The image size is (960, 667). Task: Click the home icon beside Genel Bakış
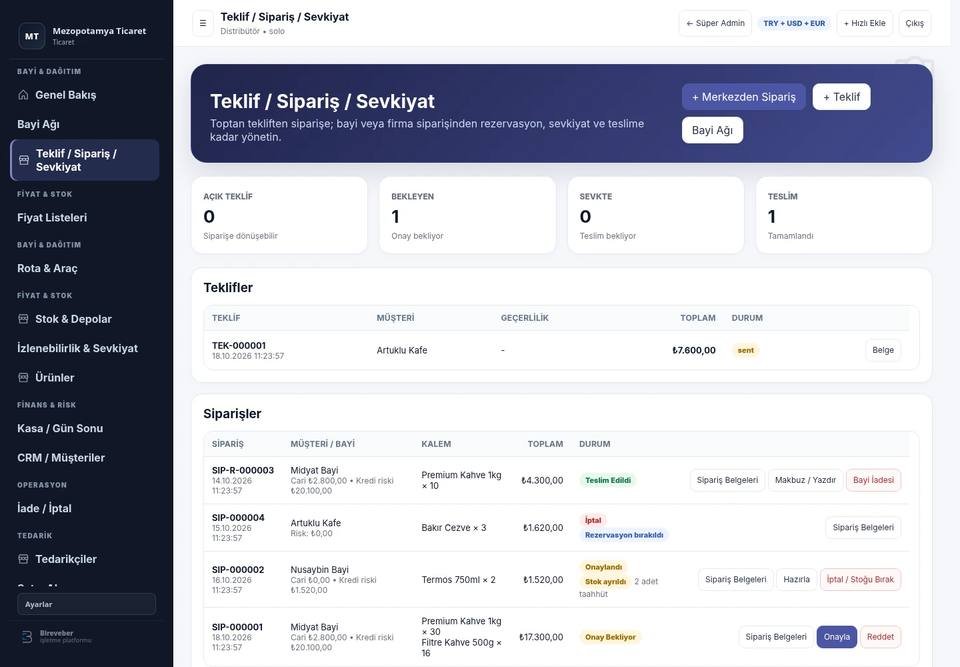(x=23, y=95)
